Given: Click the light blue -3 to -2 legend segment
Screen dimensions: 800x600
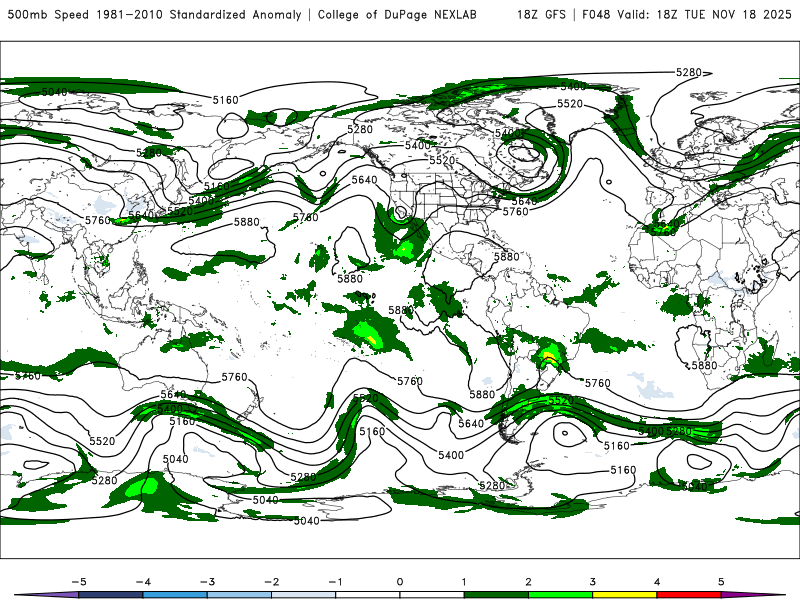Looking at the screenshot, I should click(239, 595).
